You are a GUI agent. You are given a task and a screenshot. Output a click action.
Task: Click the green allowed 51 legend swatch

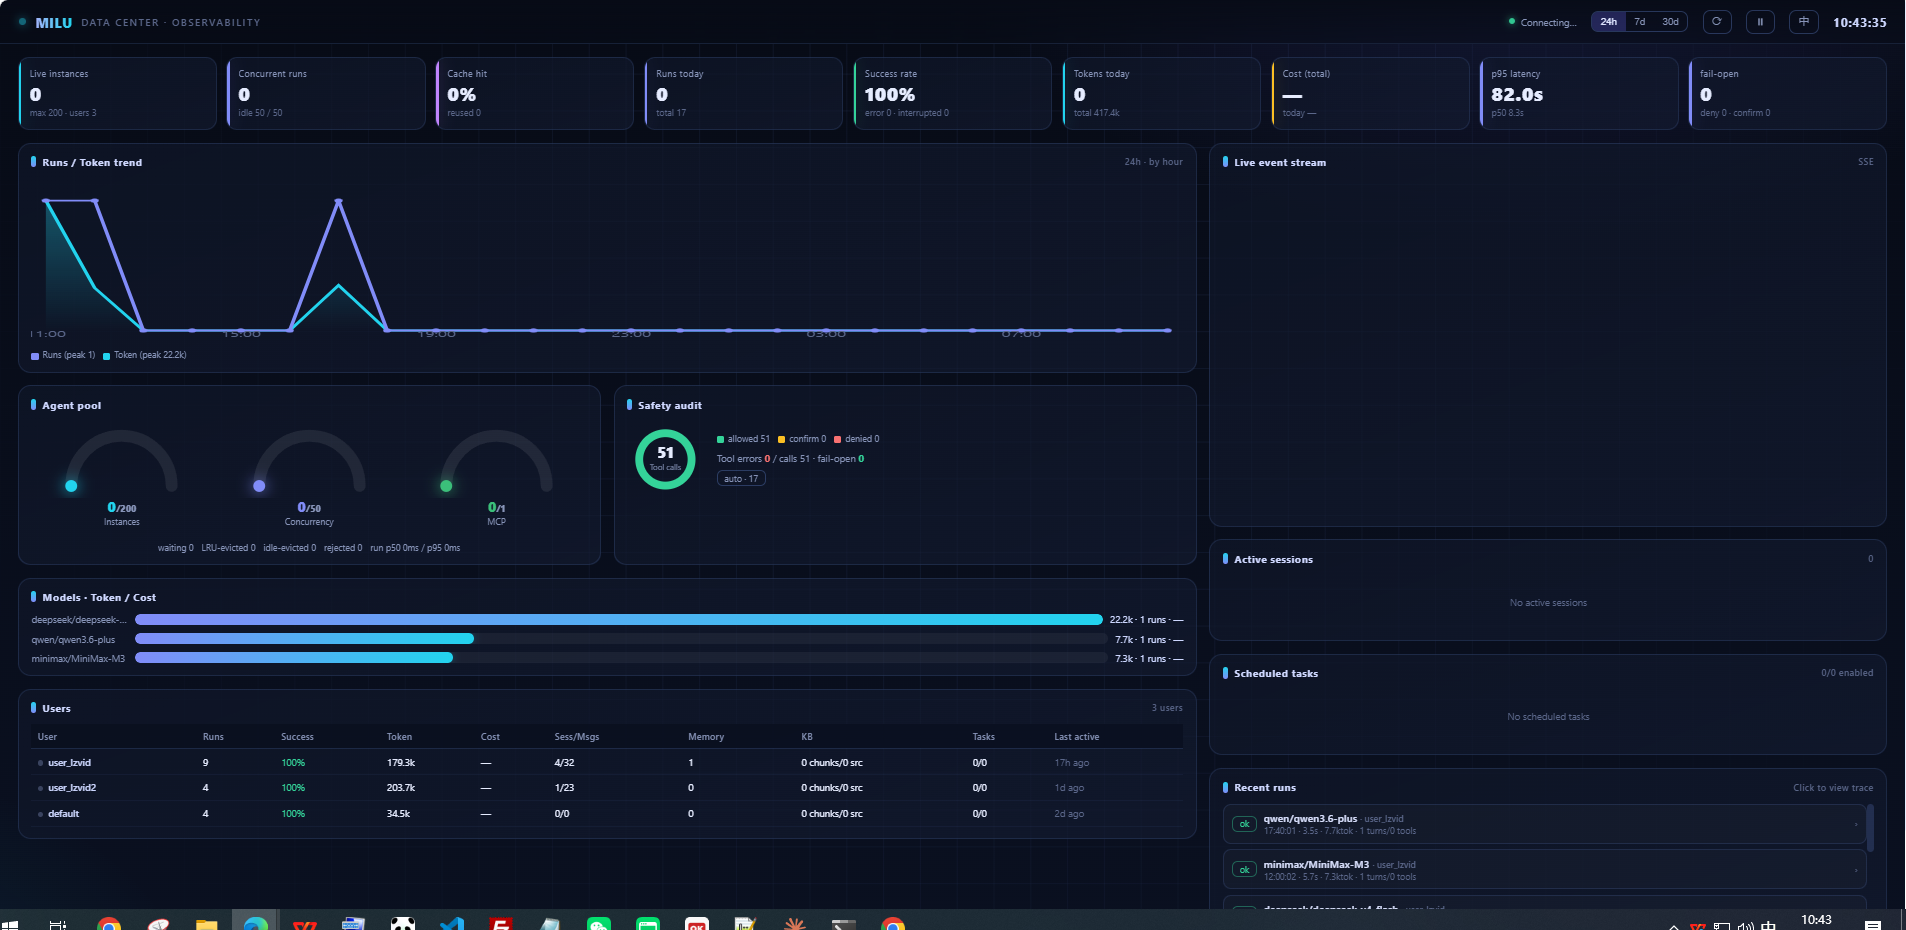click(720, 439)
